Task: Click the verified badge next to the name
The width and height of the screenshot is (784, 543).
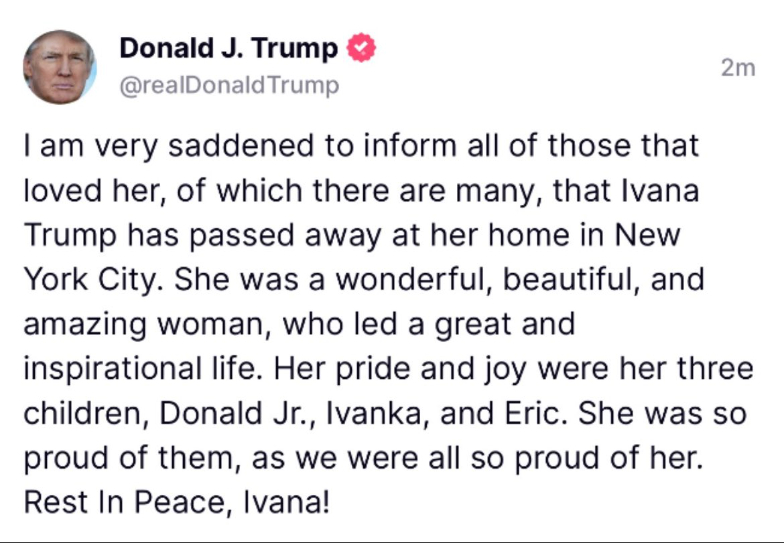Action: tap(361, 49)
